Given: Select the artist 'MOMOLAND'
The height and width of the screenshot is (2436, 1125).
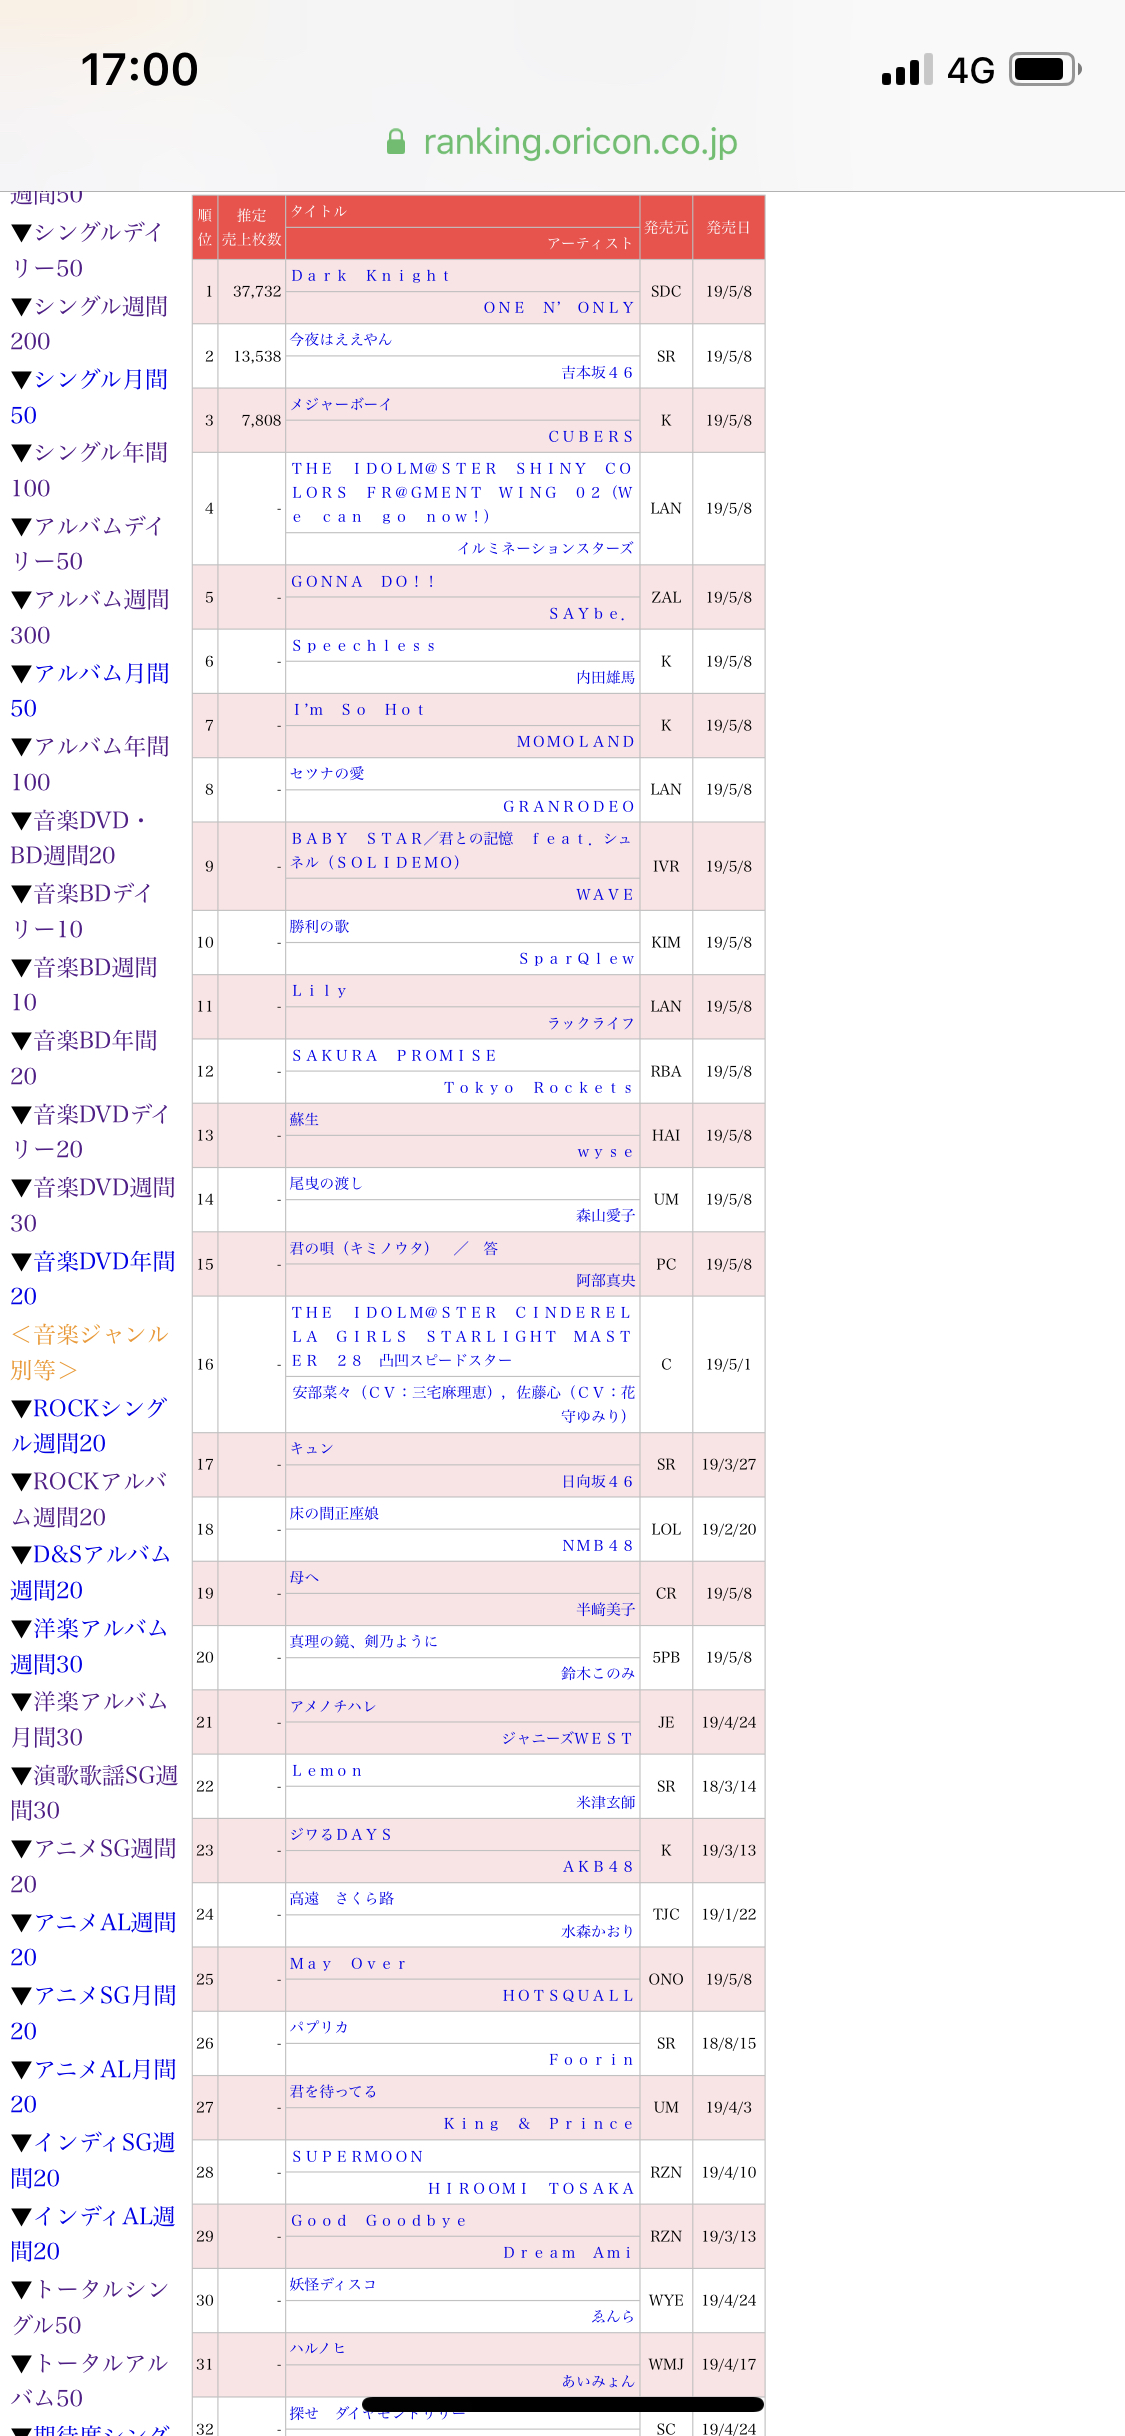Looking at the screenshot, I should (576, 742).
